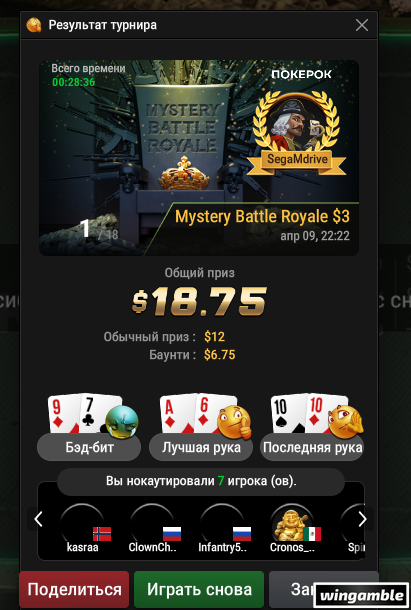411x610 pixels.
Task: Select knocked-out player kasraa avatar
Action: coord(83,524)
